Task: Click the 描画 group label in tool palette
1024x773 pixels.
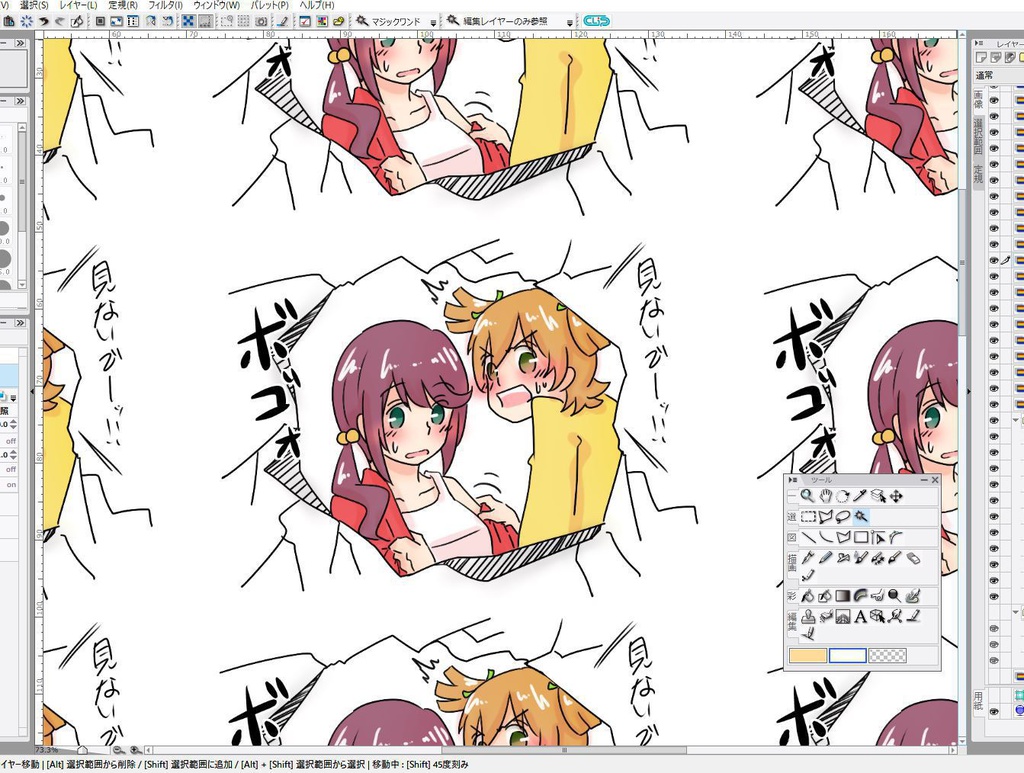Action: click(792, 563)
